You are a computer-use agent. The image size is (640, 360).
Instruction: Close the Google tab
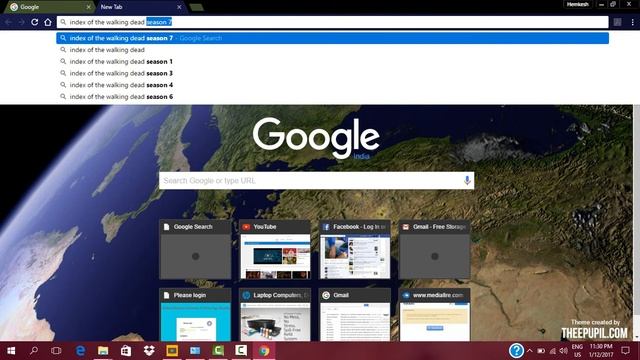click(x=88, y=7)
